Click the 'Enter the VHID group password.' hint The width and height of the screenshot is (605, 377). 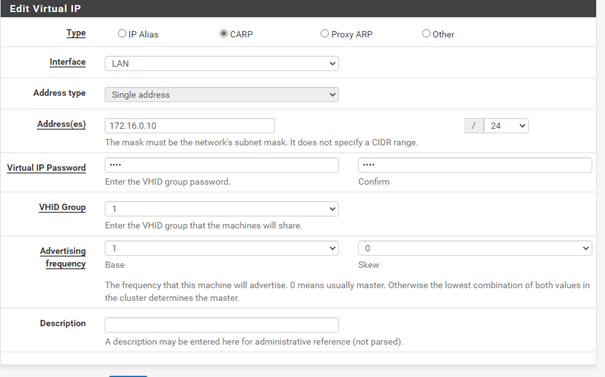[167, 182]
